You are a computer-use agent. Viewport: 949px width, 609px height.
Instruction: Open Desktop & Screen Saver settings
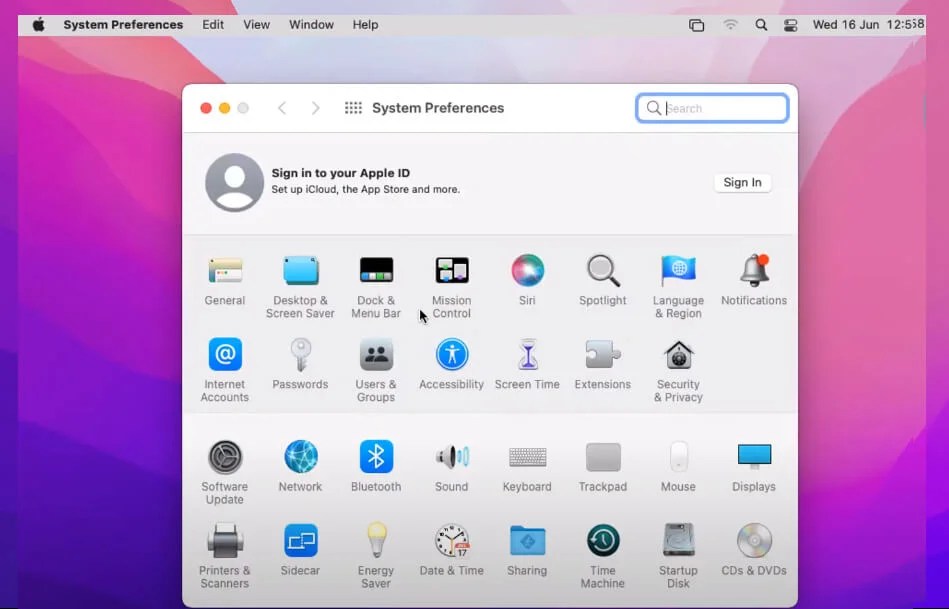point(300,271)
